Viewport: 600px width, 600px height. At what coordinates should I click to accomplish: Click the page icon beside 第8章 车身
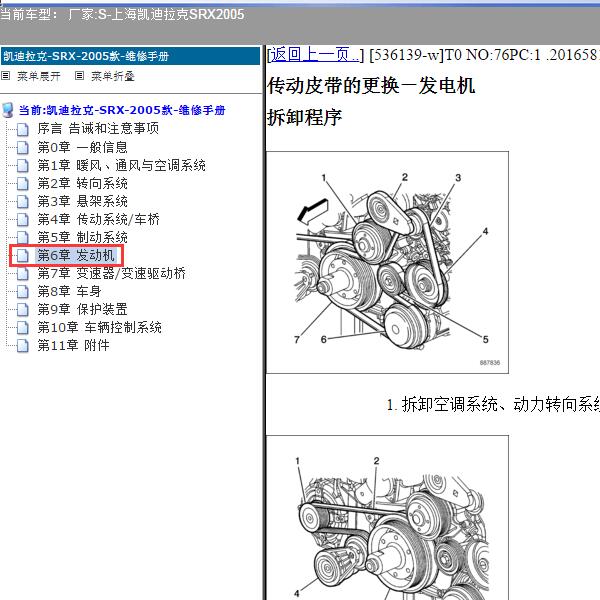tap(23, 292)
